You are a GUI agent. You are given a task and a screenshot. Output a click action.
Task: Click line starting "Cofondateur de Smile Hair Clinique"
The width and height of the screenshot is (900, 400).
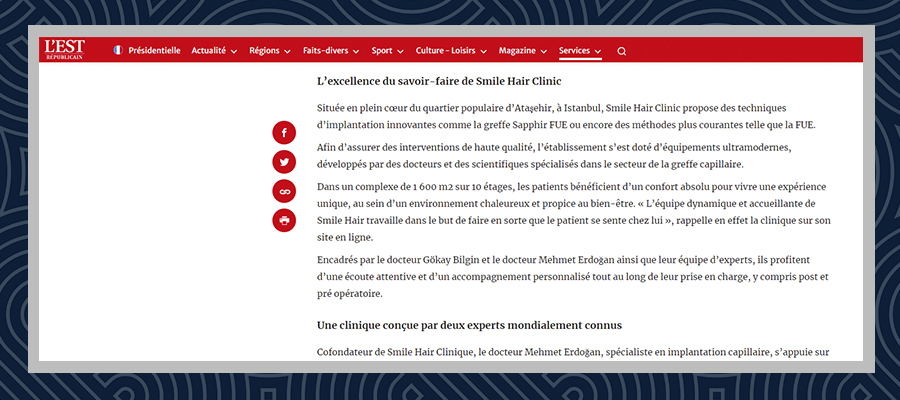pos(573,352)
